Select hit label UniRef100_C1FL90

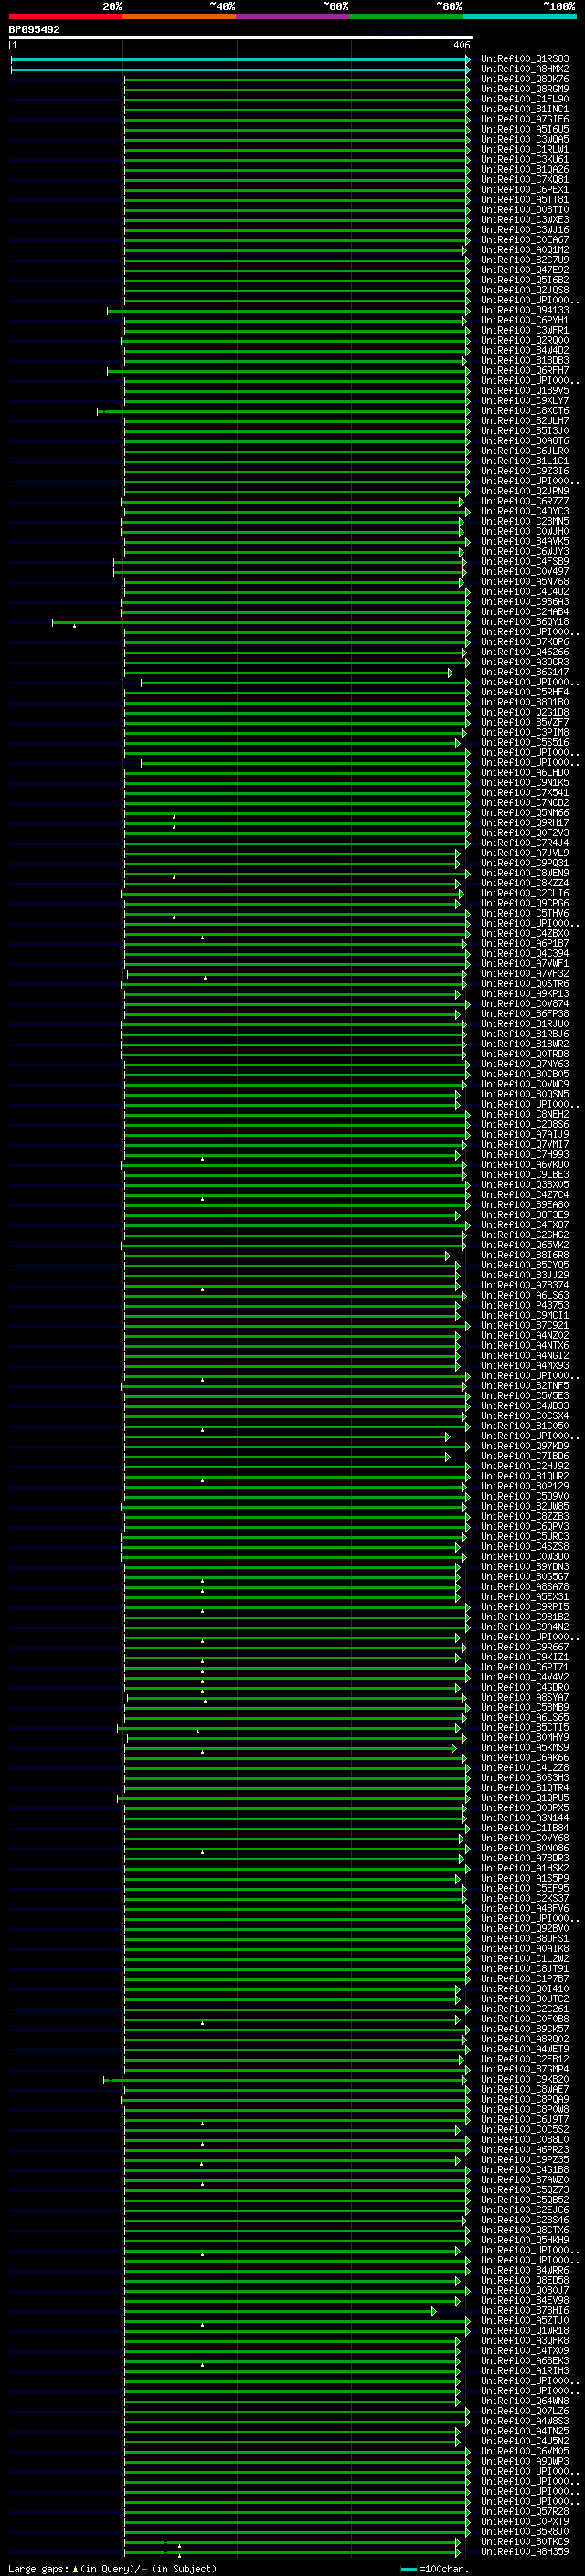click(x=525, y=99)
